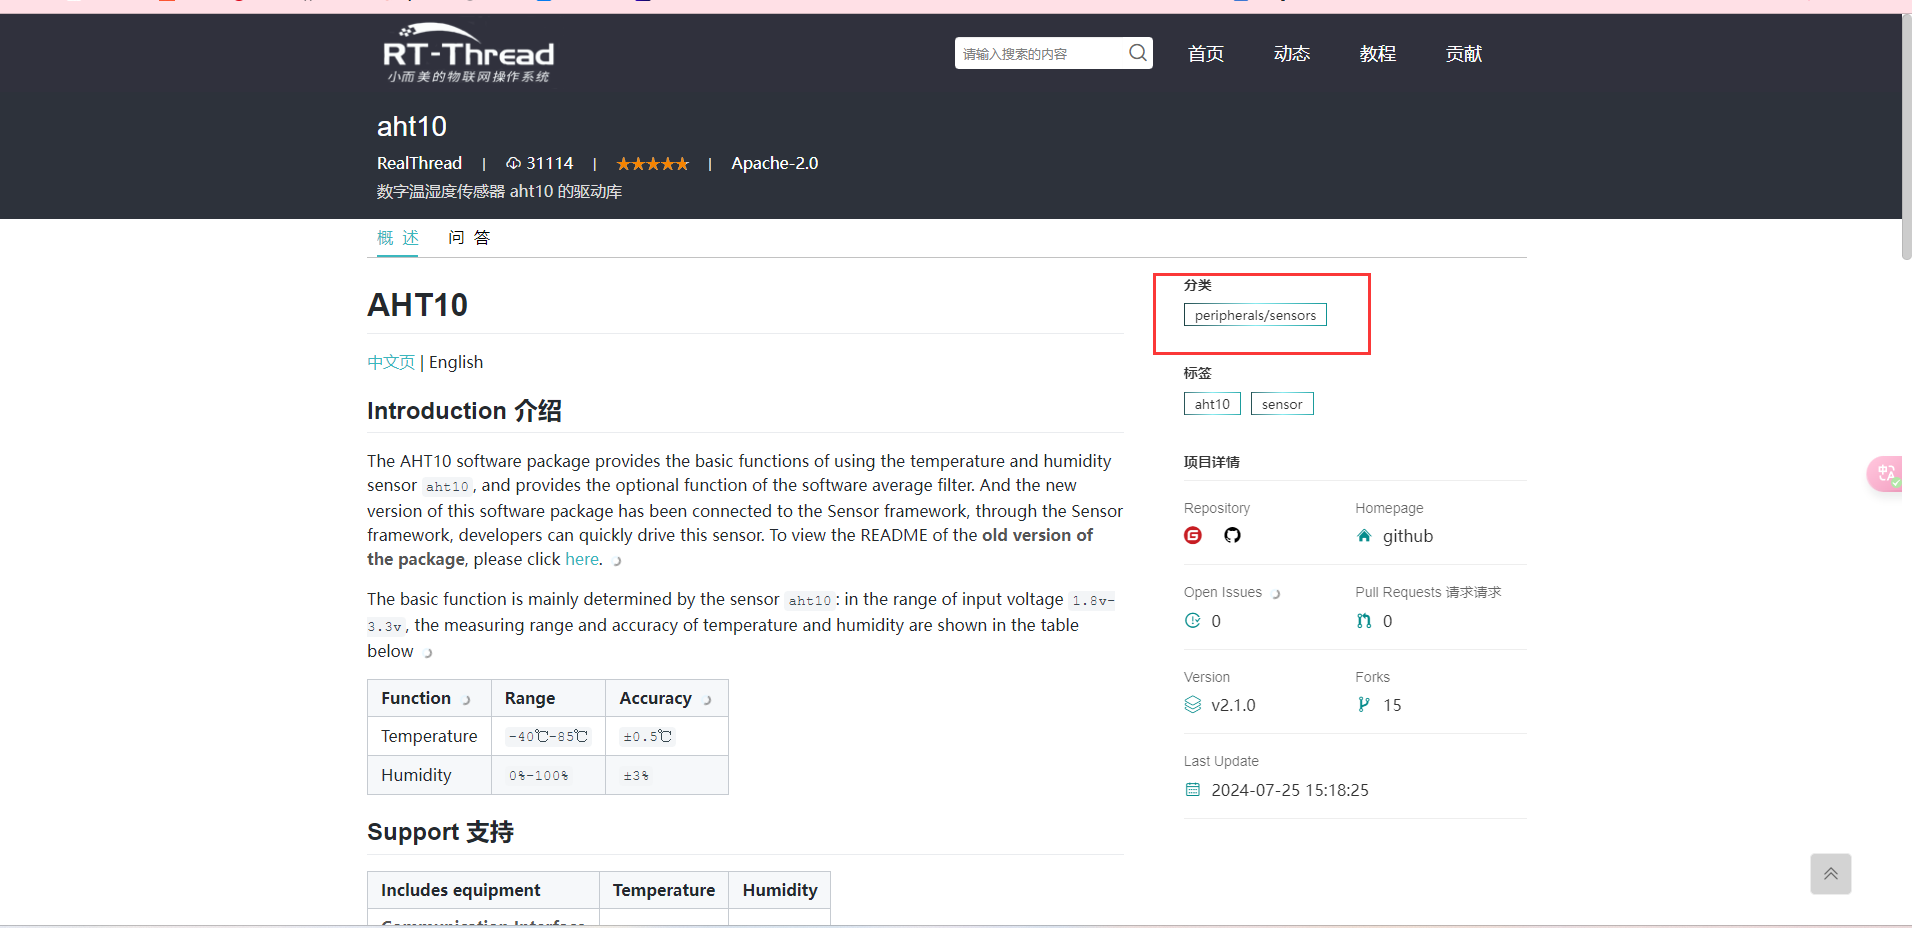Open the github homepage link

pos(1408,536)
